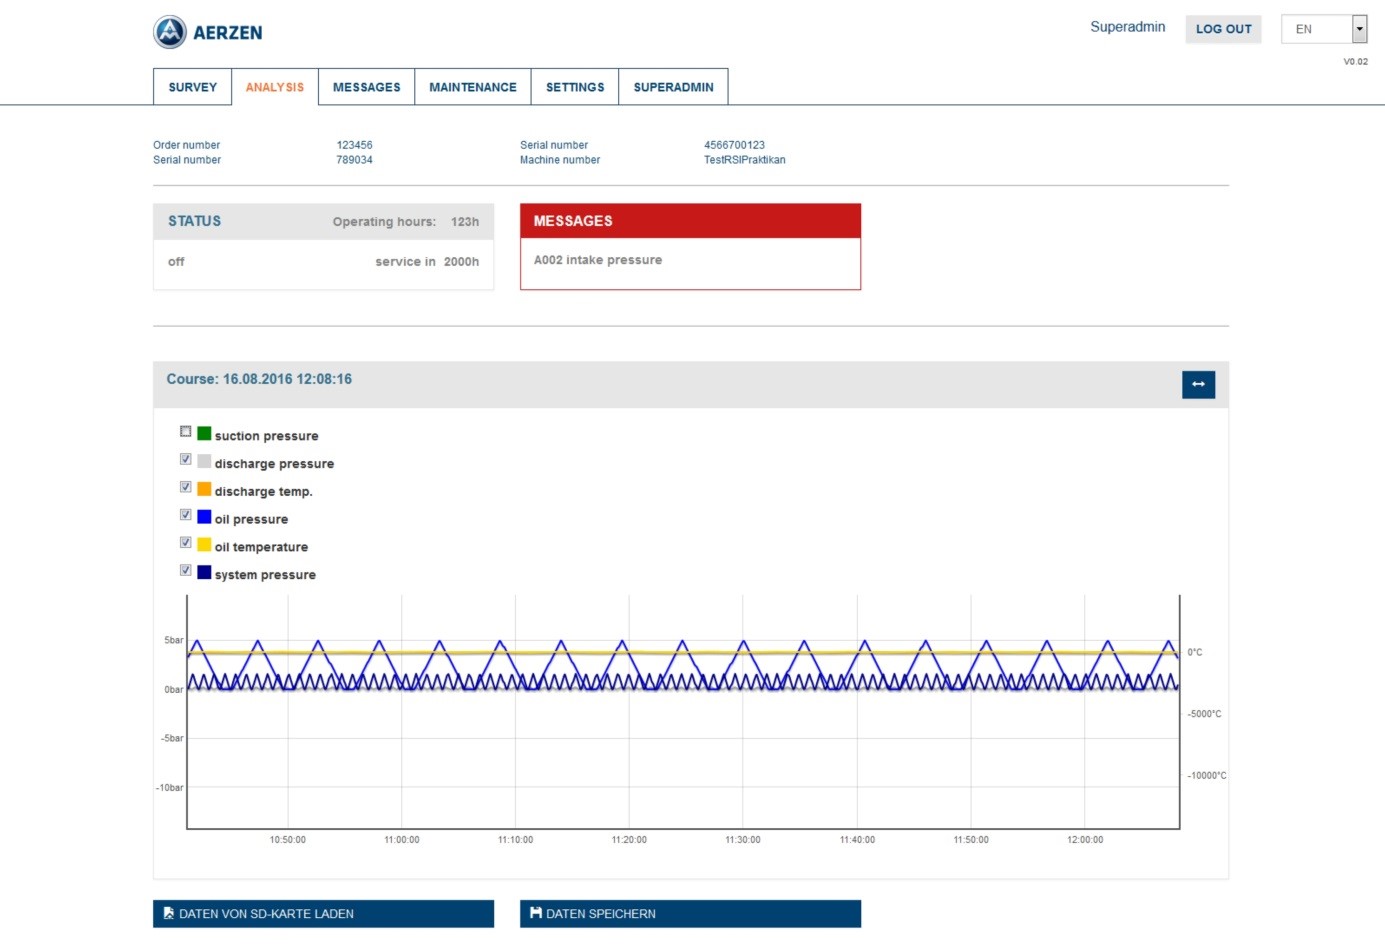Go to the Maintenance tab
The image size is (1385, 945).
473,87
